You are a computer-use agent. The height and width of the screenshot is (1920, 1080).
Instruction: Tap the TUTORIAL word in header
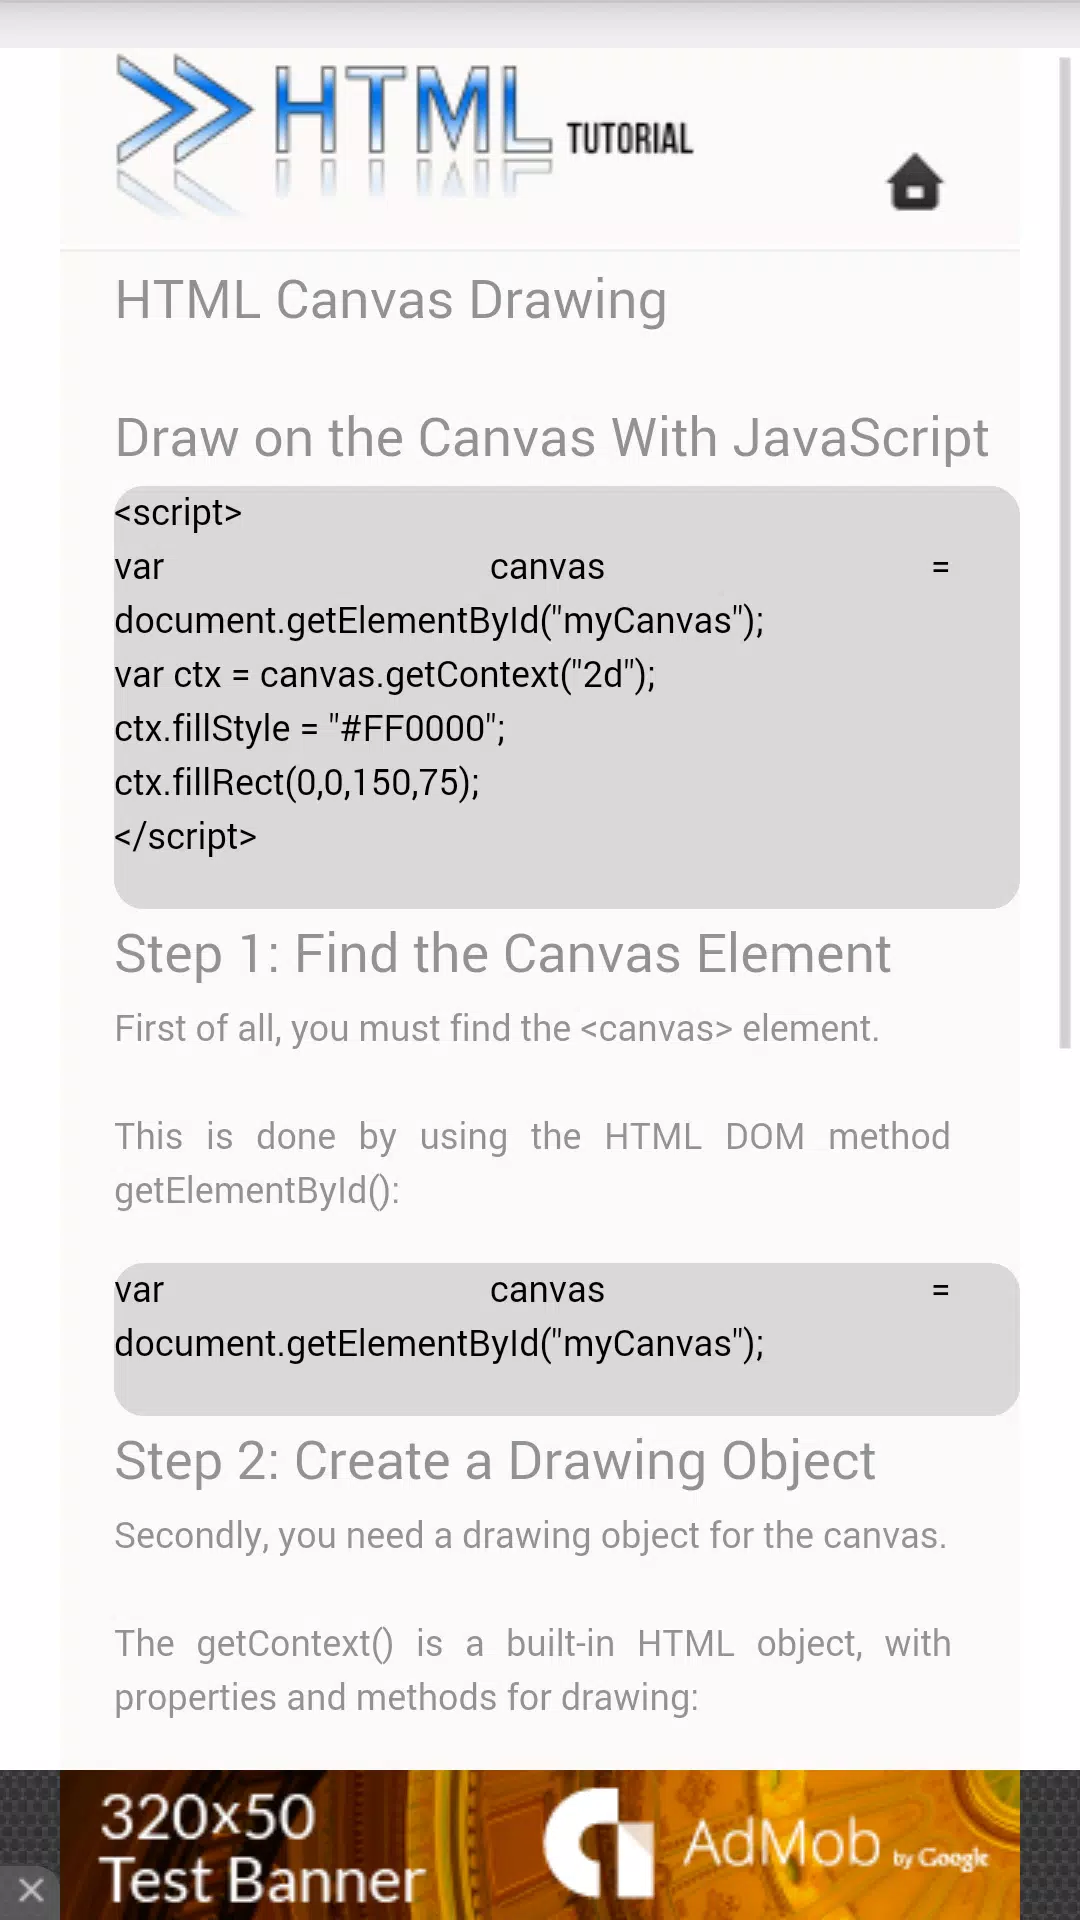click(630, 139)
